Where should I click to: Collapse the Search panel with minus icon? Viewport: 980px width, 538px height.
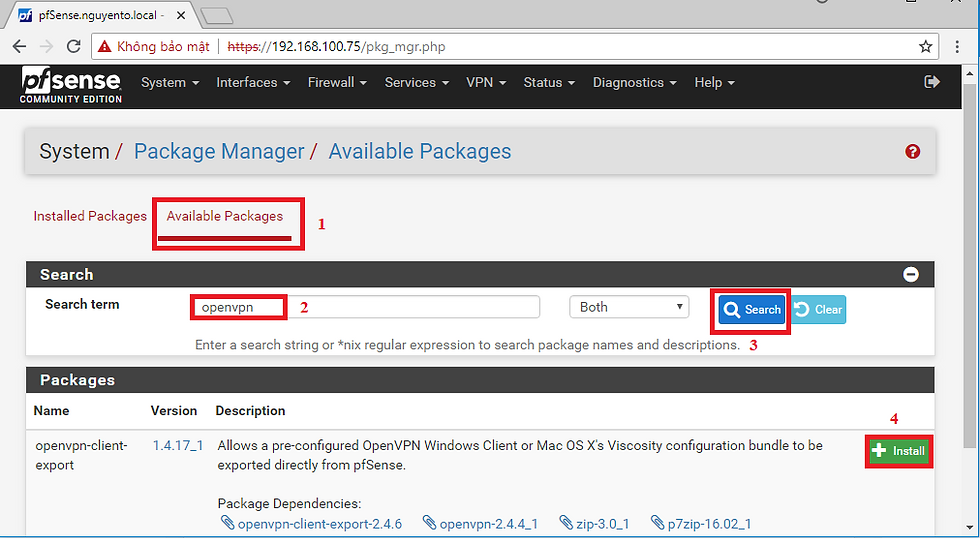pyautogui.click(x=911, y=274)
